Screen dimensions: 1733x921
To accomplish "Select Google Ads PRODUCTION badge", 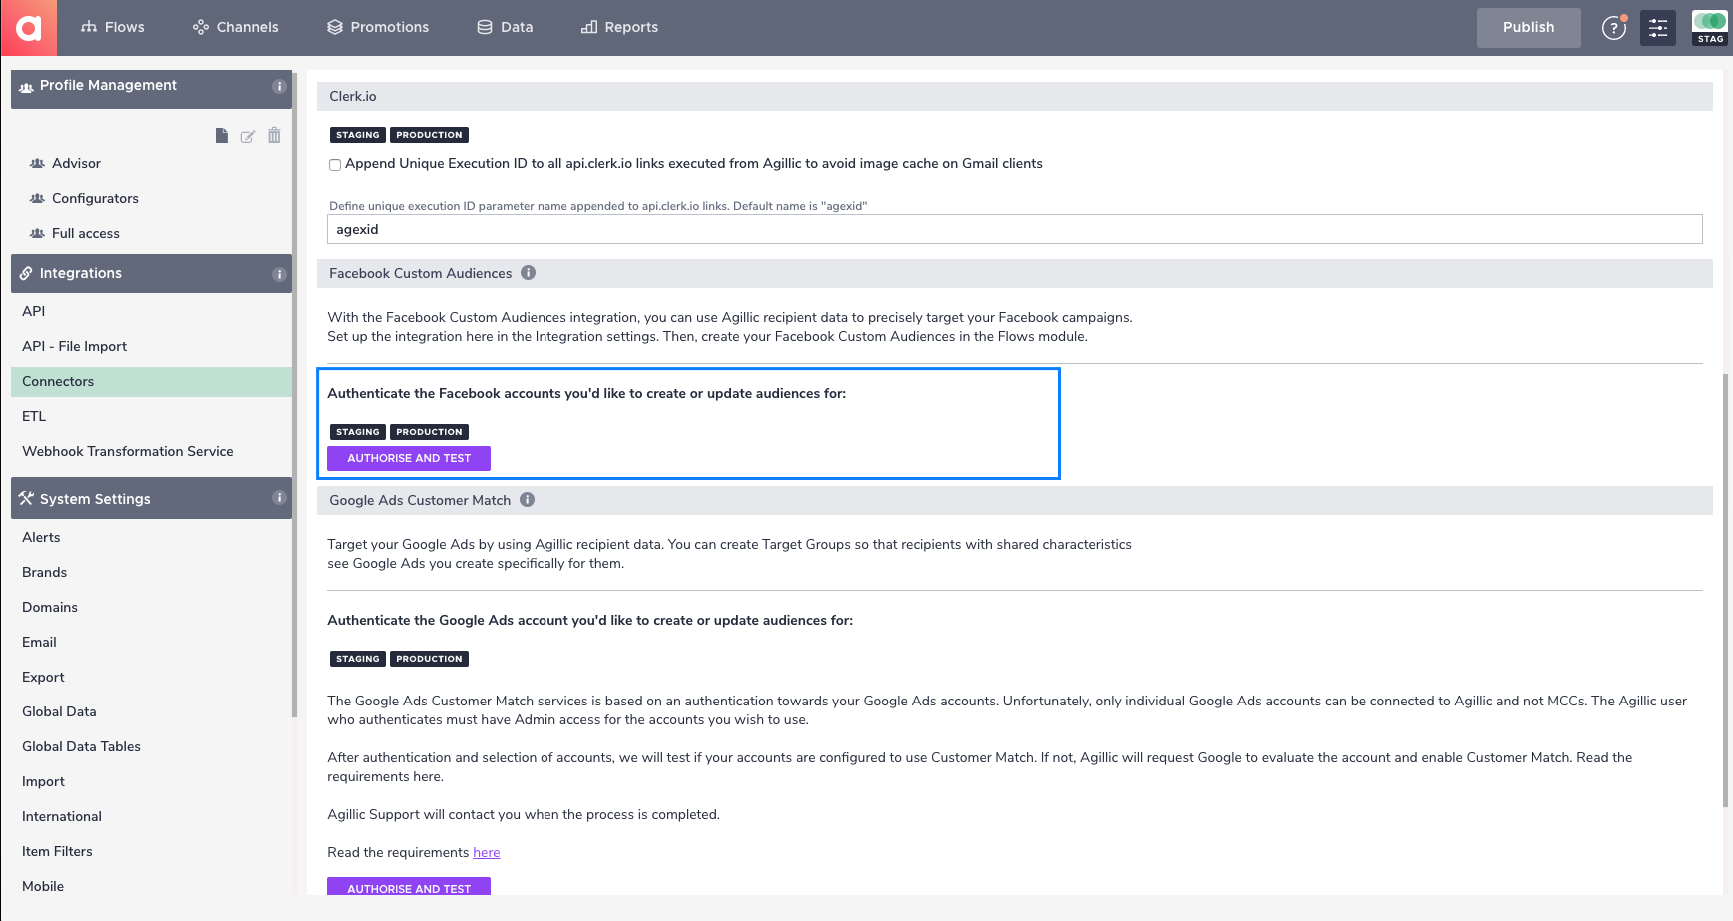I will pyautogui.click(x=429, y=659).
